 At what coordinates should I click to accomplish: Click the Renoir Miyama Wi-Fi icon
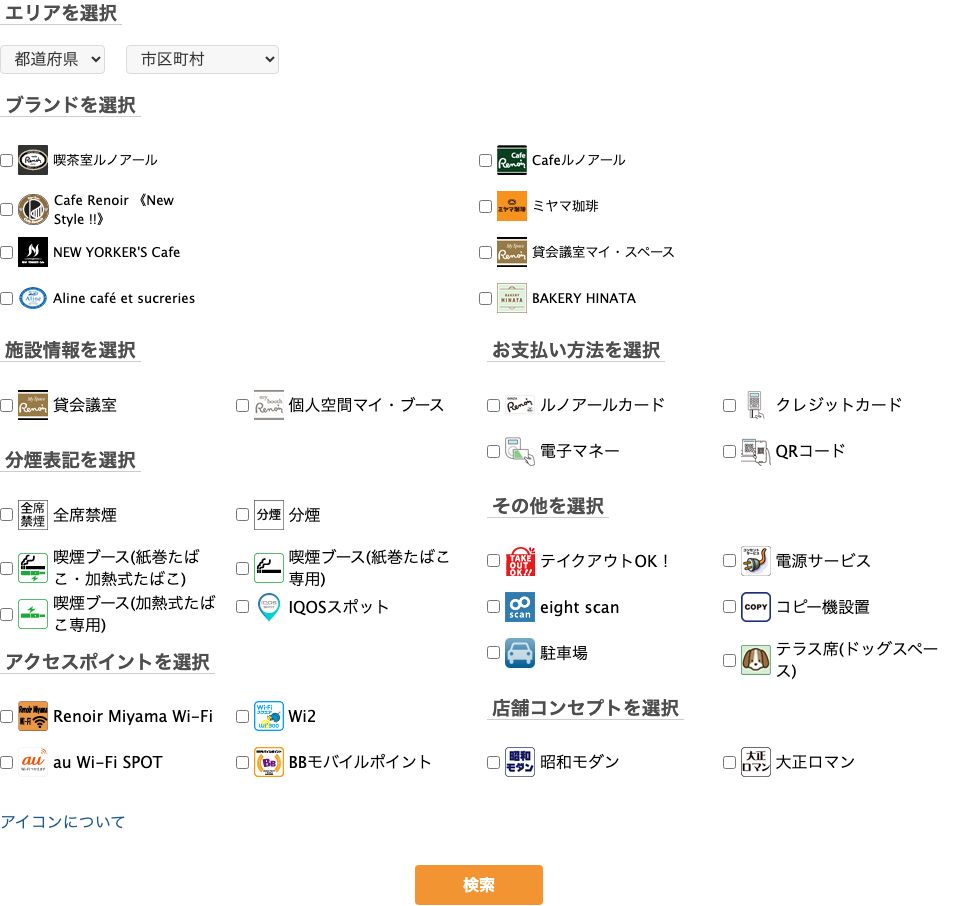(x=33, y=716)
